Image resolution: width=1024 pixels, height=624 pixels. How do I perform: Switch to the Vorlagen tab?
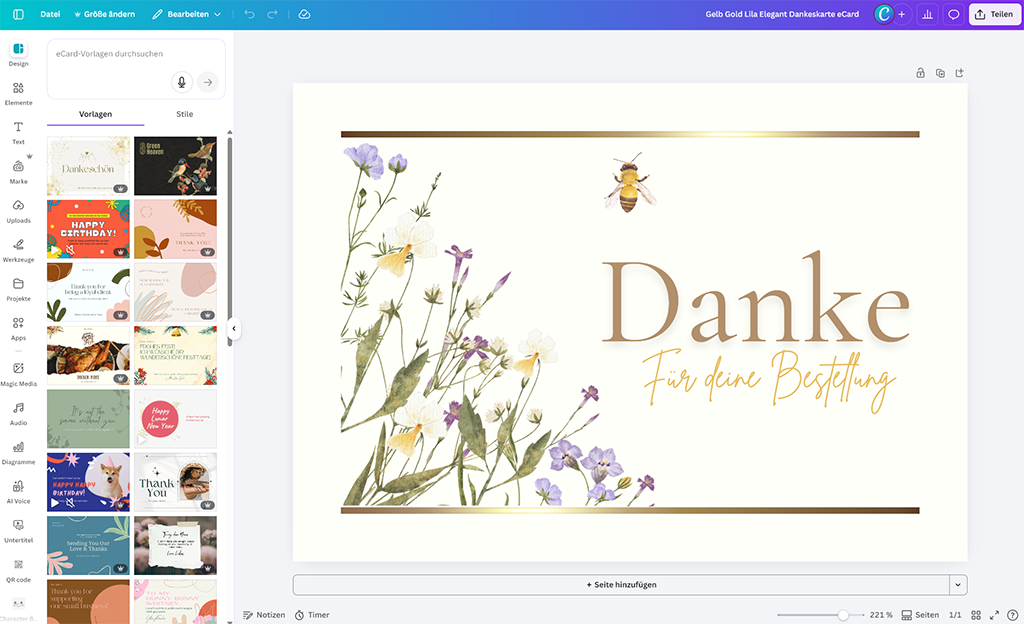click(95, 114)
